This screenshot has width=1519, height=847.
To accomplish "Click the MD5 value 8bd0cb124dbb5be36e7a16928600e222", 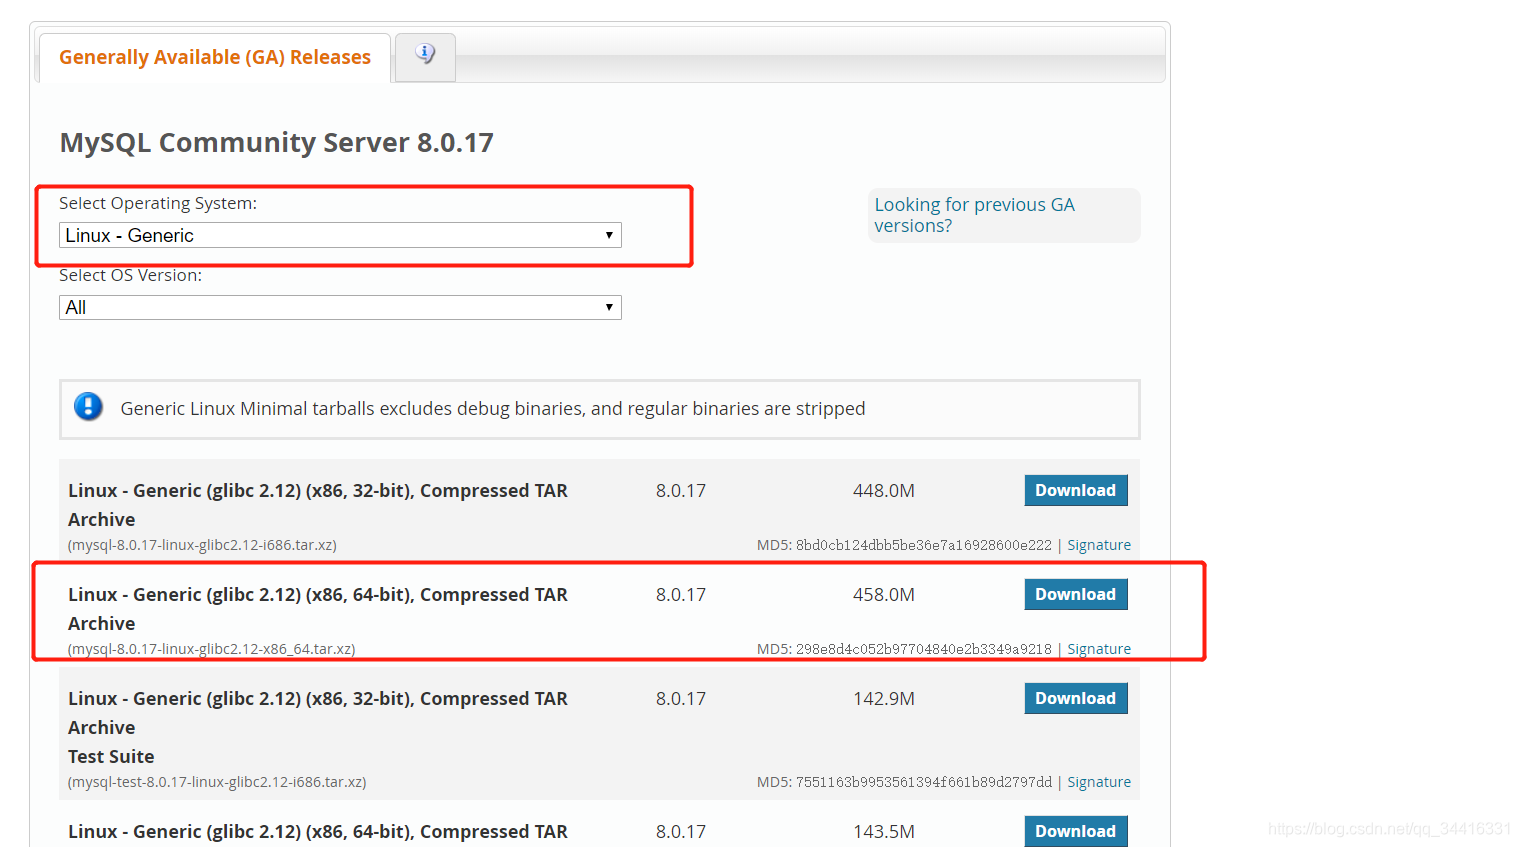I will pos(923,545).
